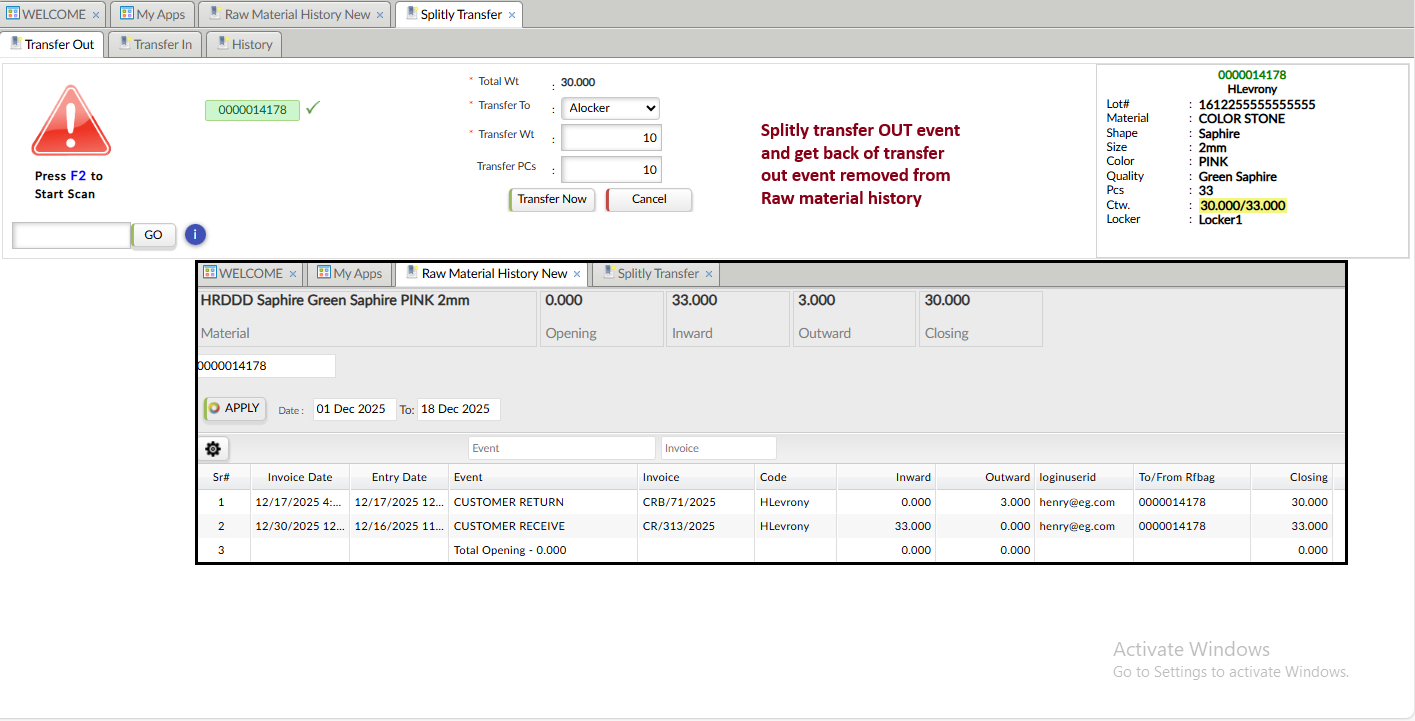The width and height of the screenshot is (1415, 721).
Task: Click the green checkmark next to 0000014178
Action: pyautogui.click(x=313, y=108)
